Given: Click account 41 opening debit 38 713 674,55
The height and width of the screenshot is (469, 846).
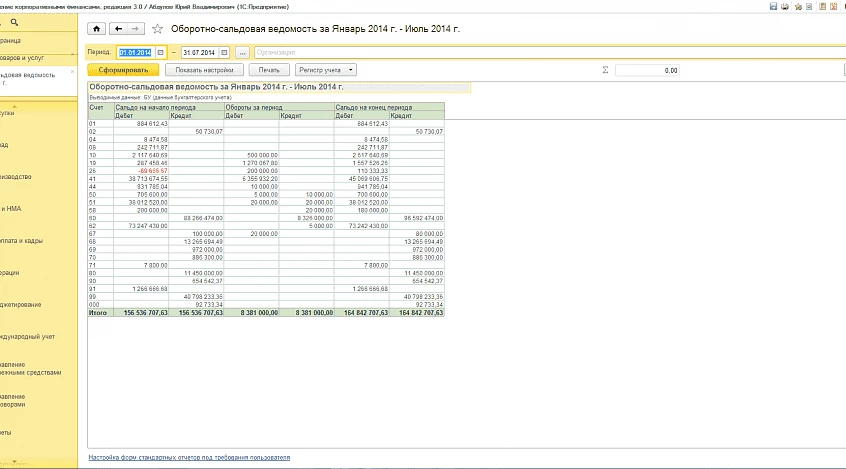Looking at the screenshot, I should coord(148,179).
